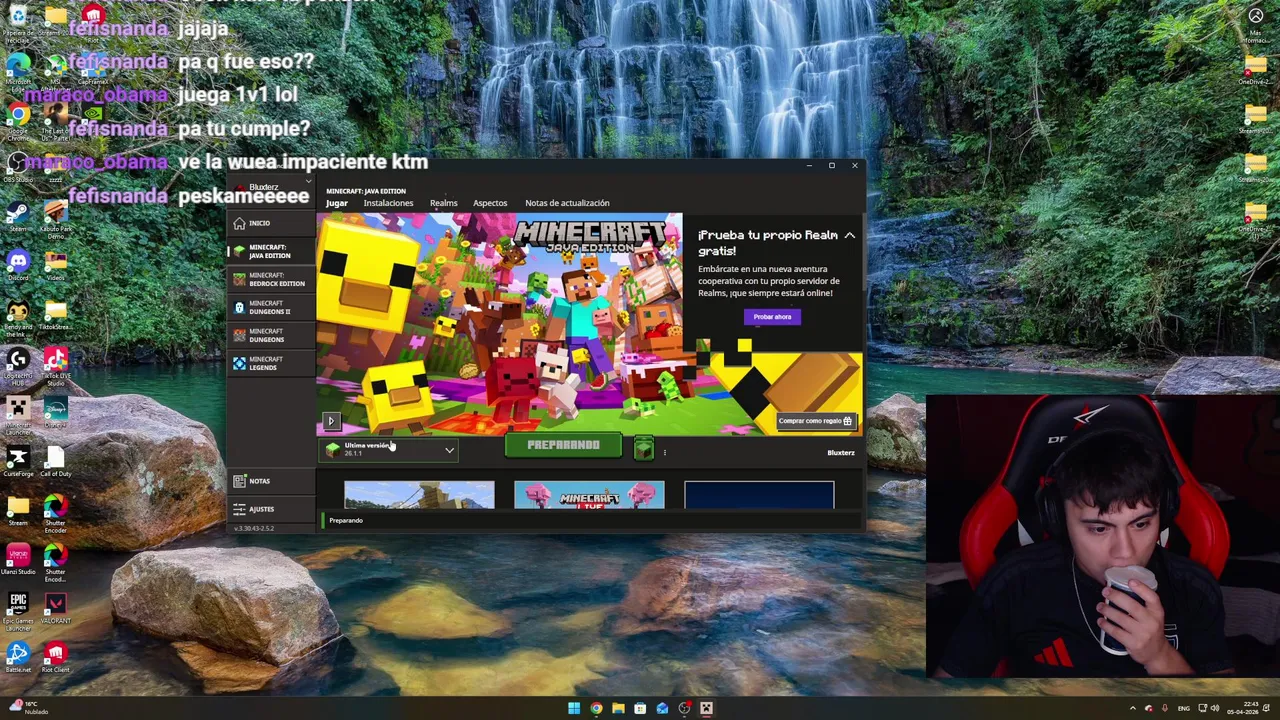Open Kabuto Park Demo desktop icon
Image resolution: width=1280 pixels, height=720 pixels.
pos(55,217)
